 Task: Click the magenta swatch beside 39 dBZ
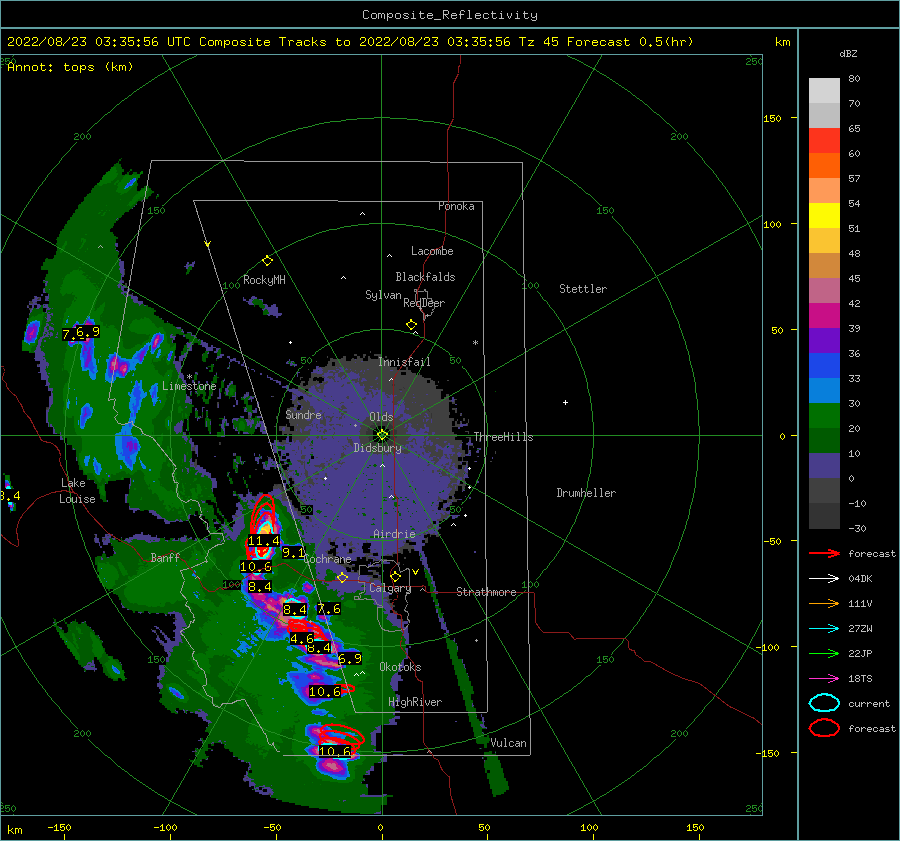point(824,315)
